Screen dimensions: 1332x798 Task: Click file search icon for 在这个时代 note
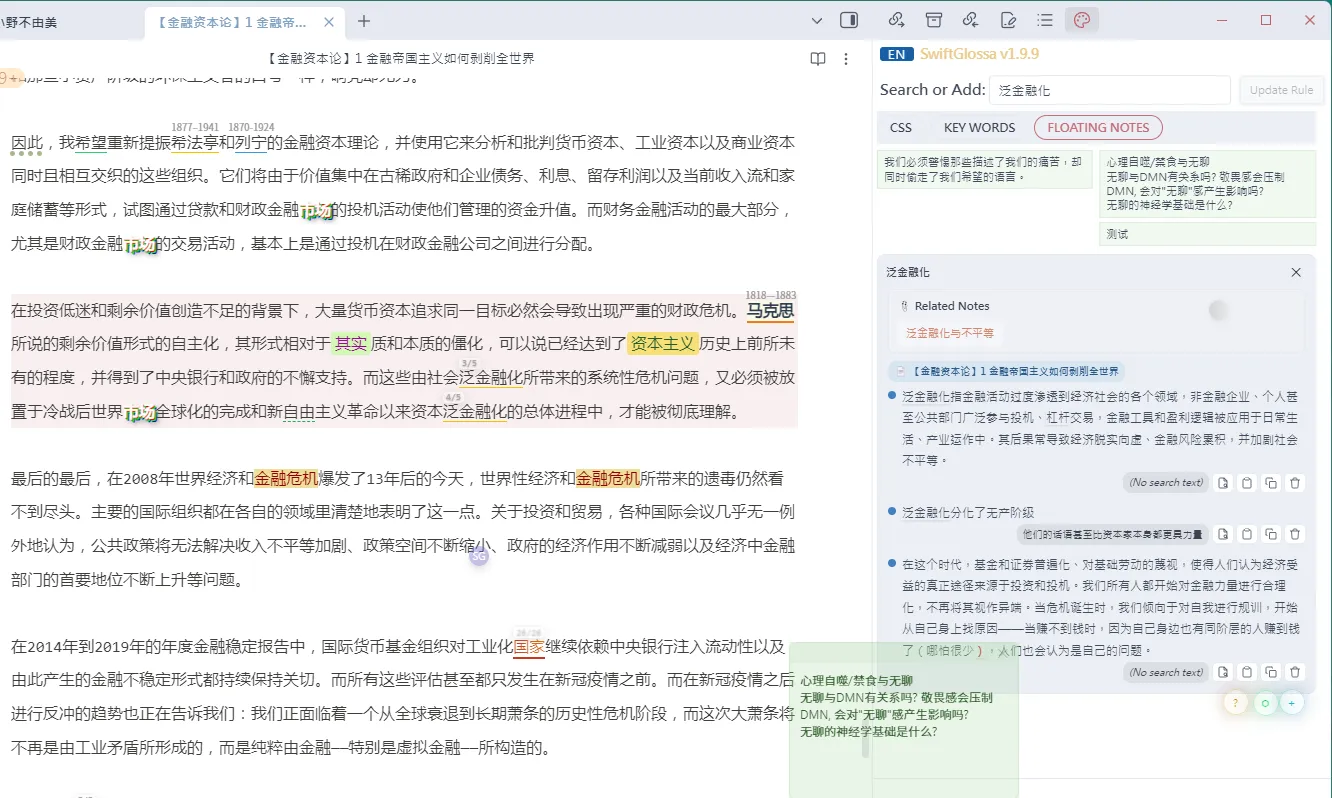1222,672
